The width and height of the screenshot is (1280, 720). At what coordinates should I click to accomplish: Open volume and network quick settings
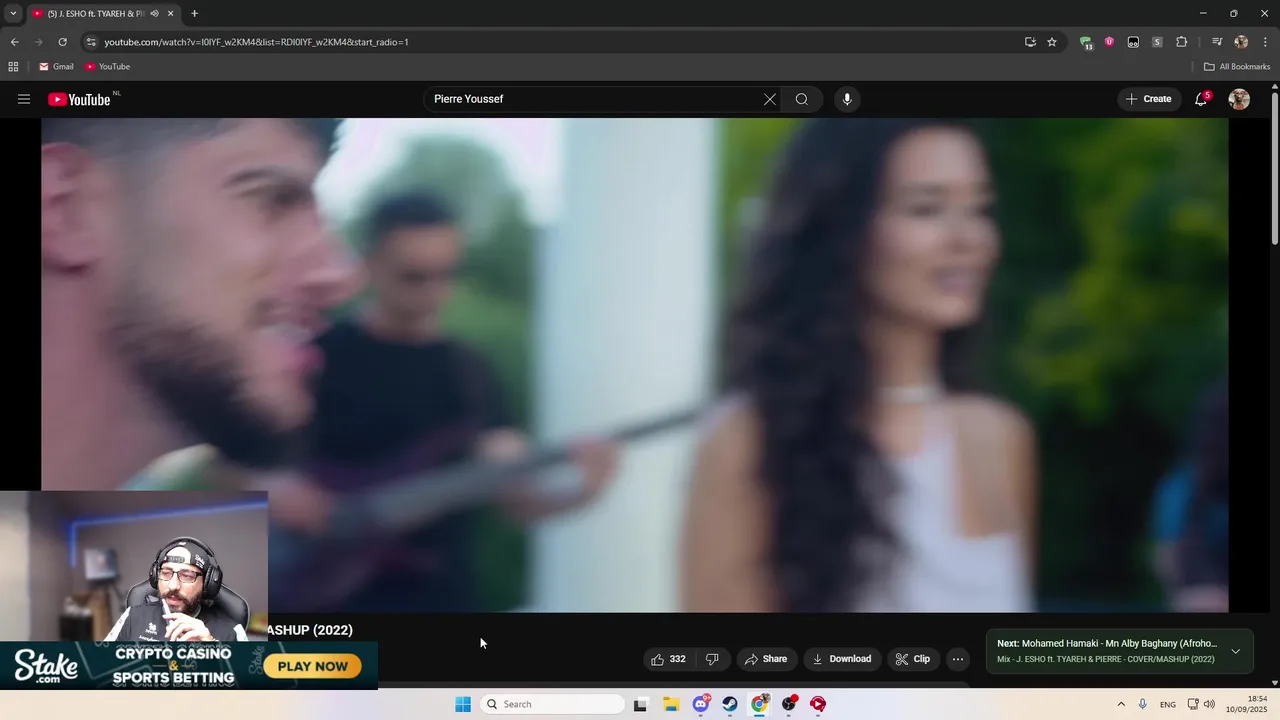[x=1201, y=704]
